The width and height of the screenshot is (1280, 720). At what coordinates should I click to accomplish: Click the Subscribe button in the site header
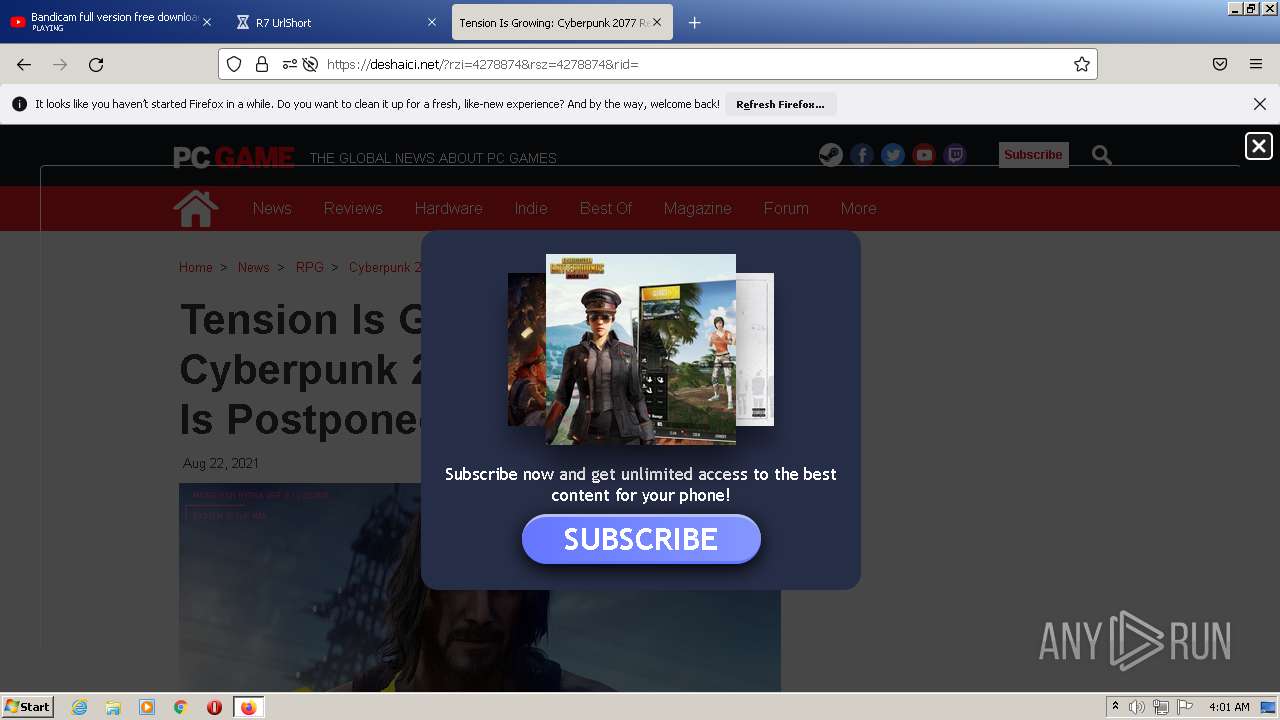[1033, 155]
